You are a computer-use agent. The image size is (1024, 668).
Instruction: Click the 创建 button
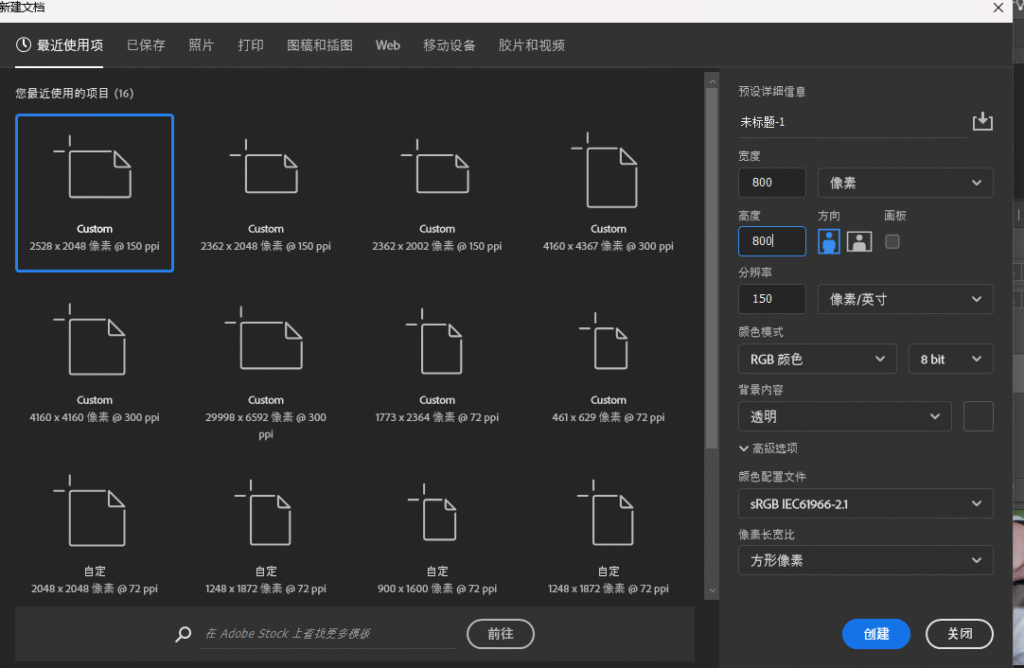tap(876, 633)
